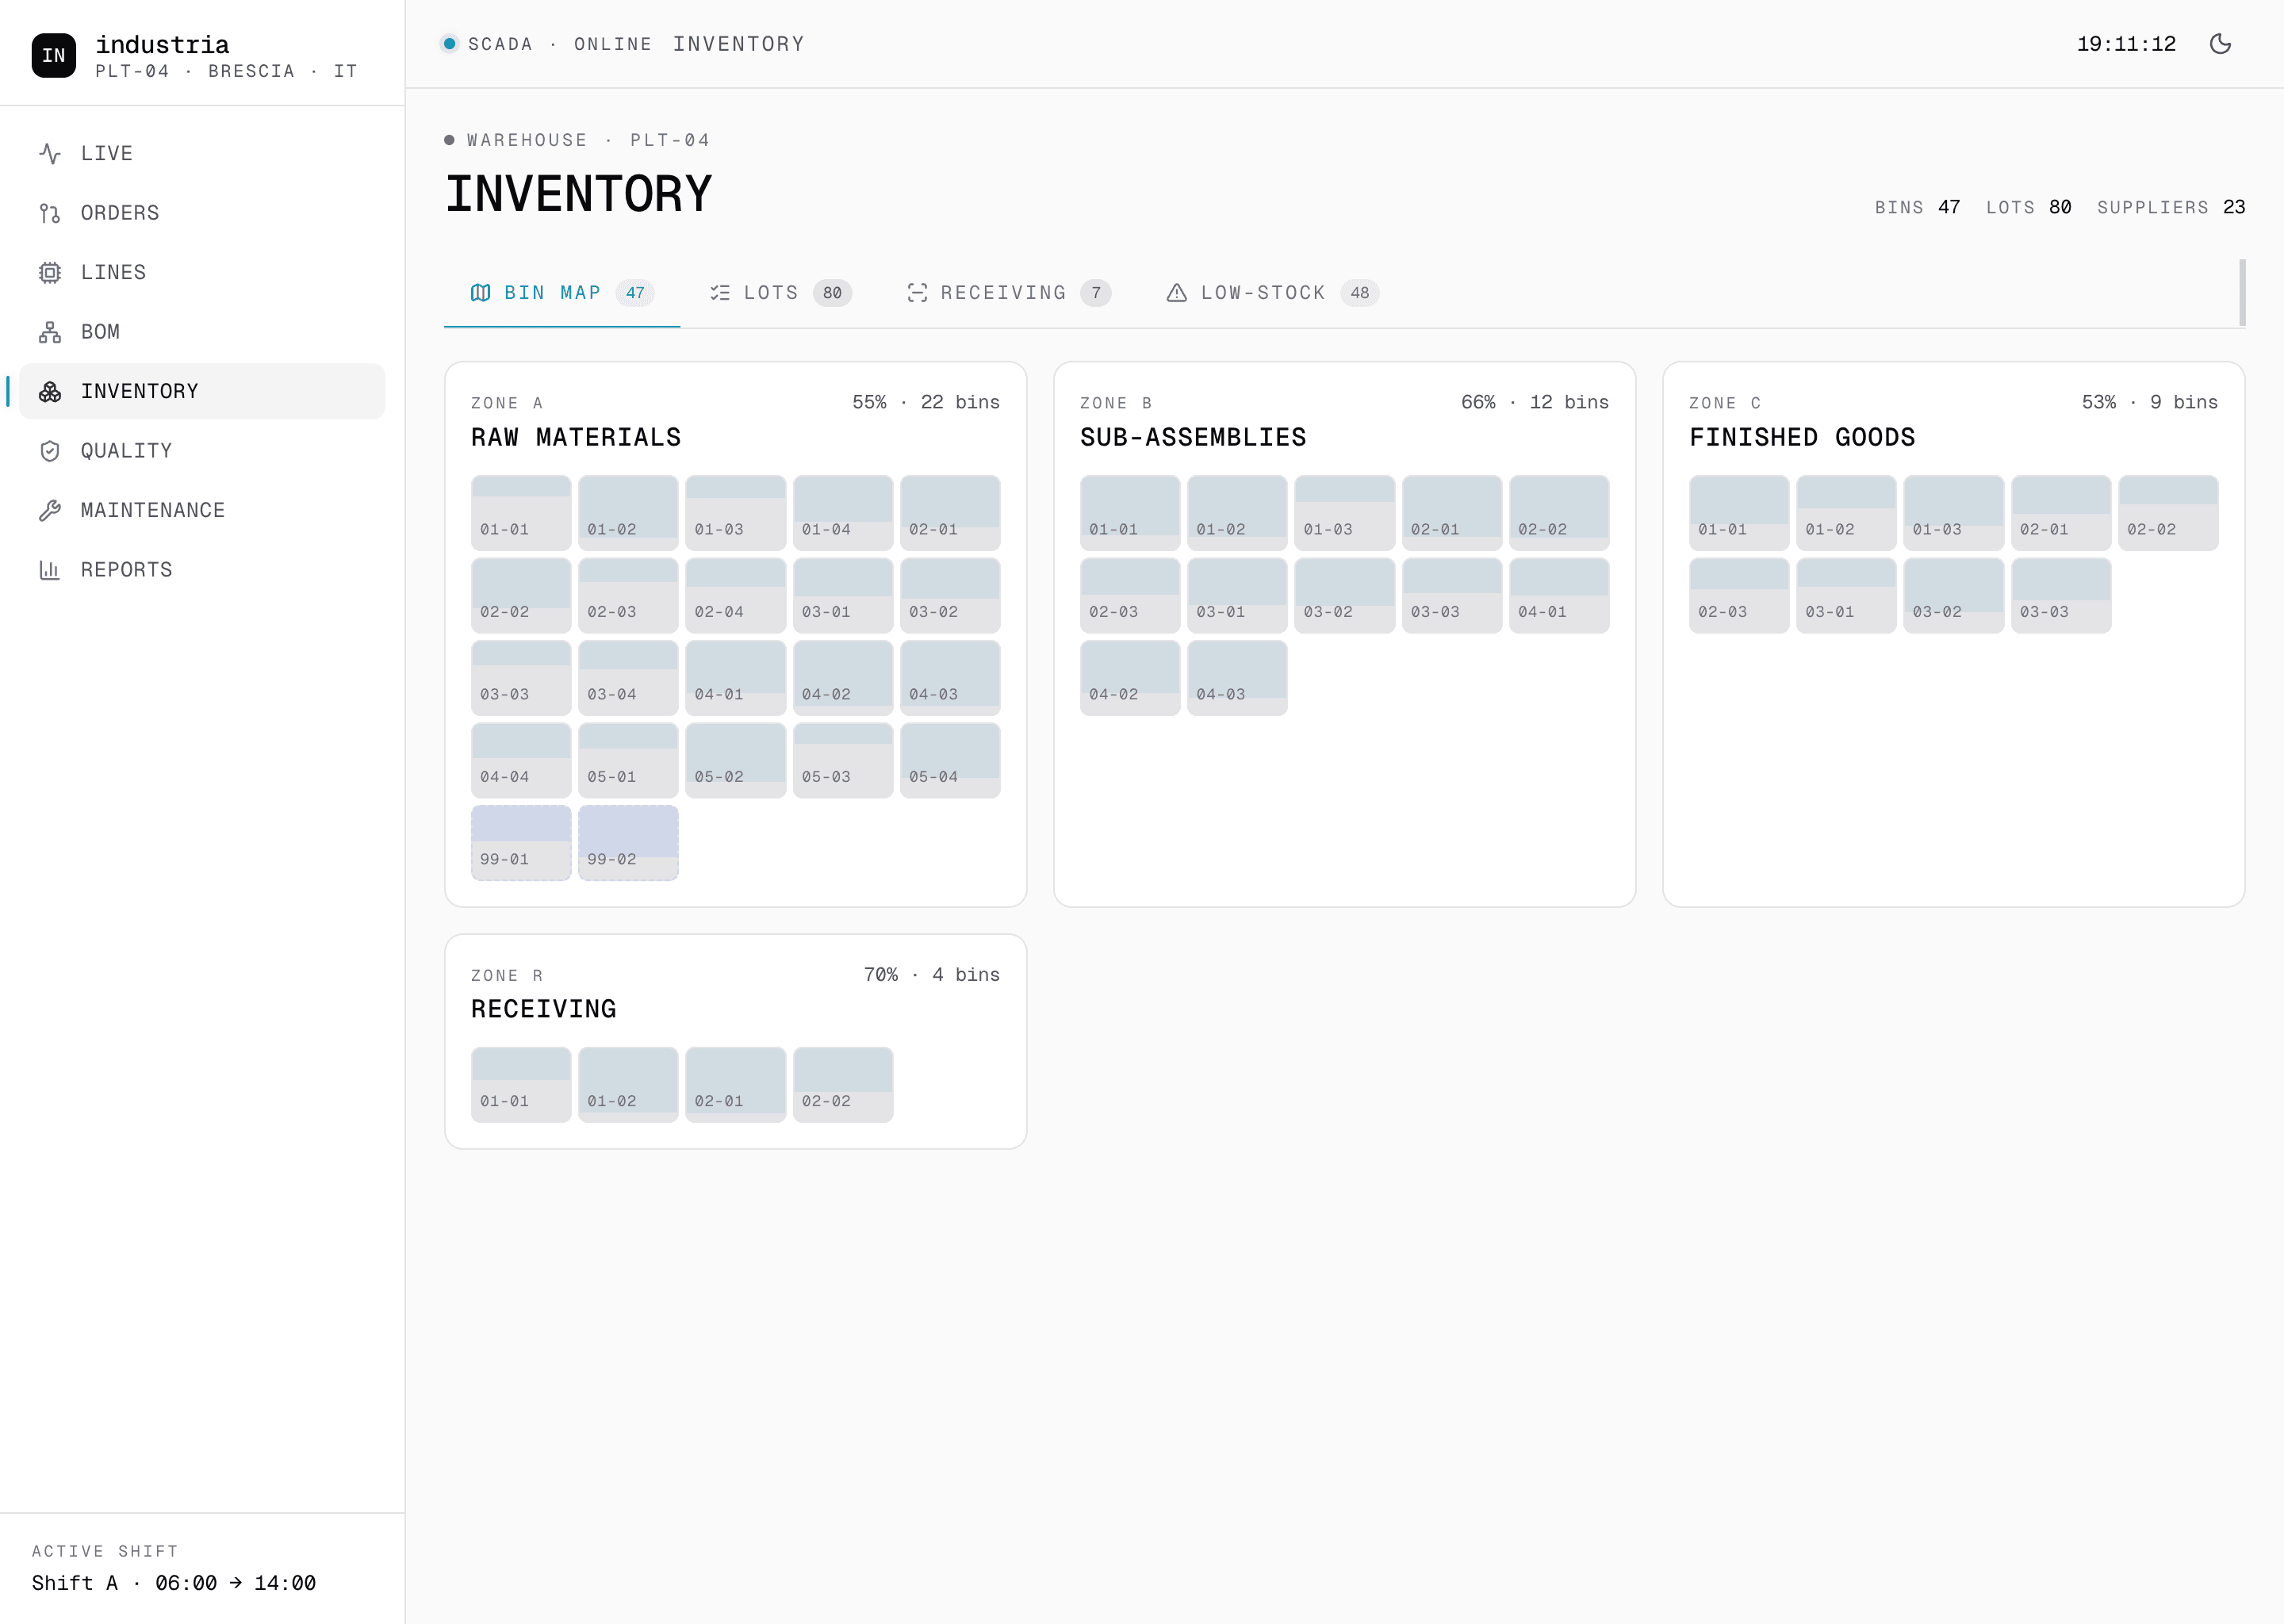Open the Quality section
This screenshot has width=2284, height=1624.
(x=202, y=451)
